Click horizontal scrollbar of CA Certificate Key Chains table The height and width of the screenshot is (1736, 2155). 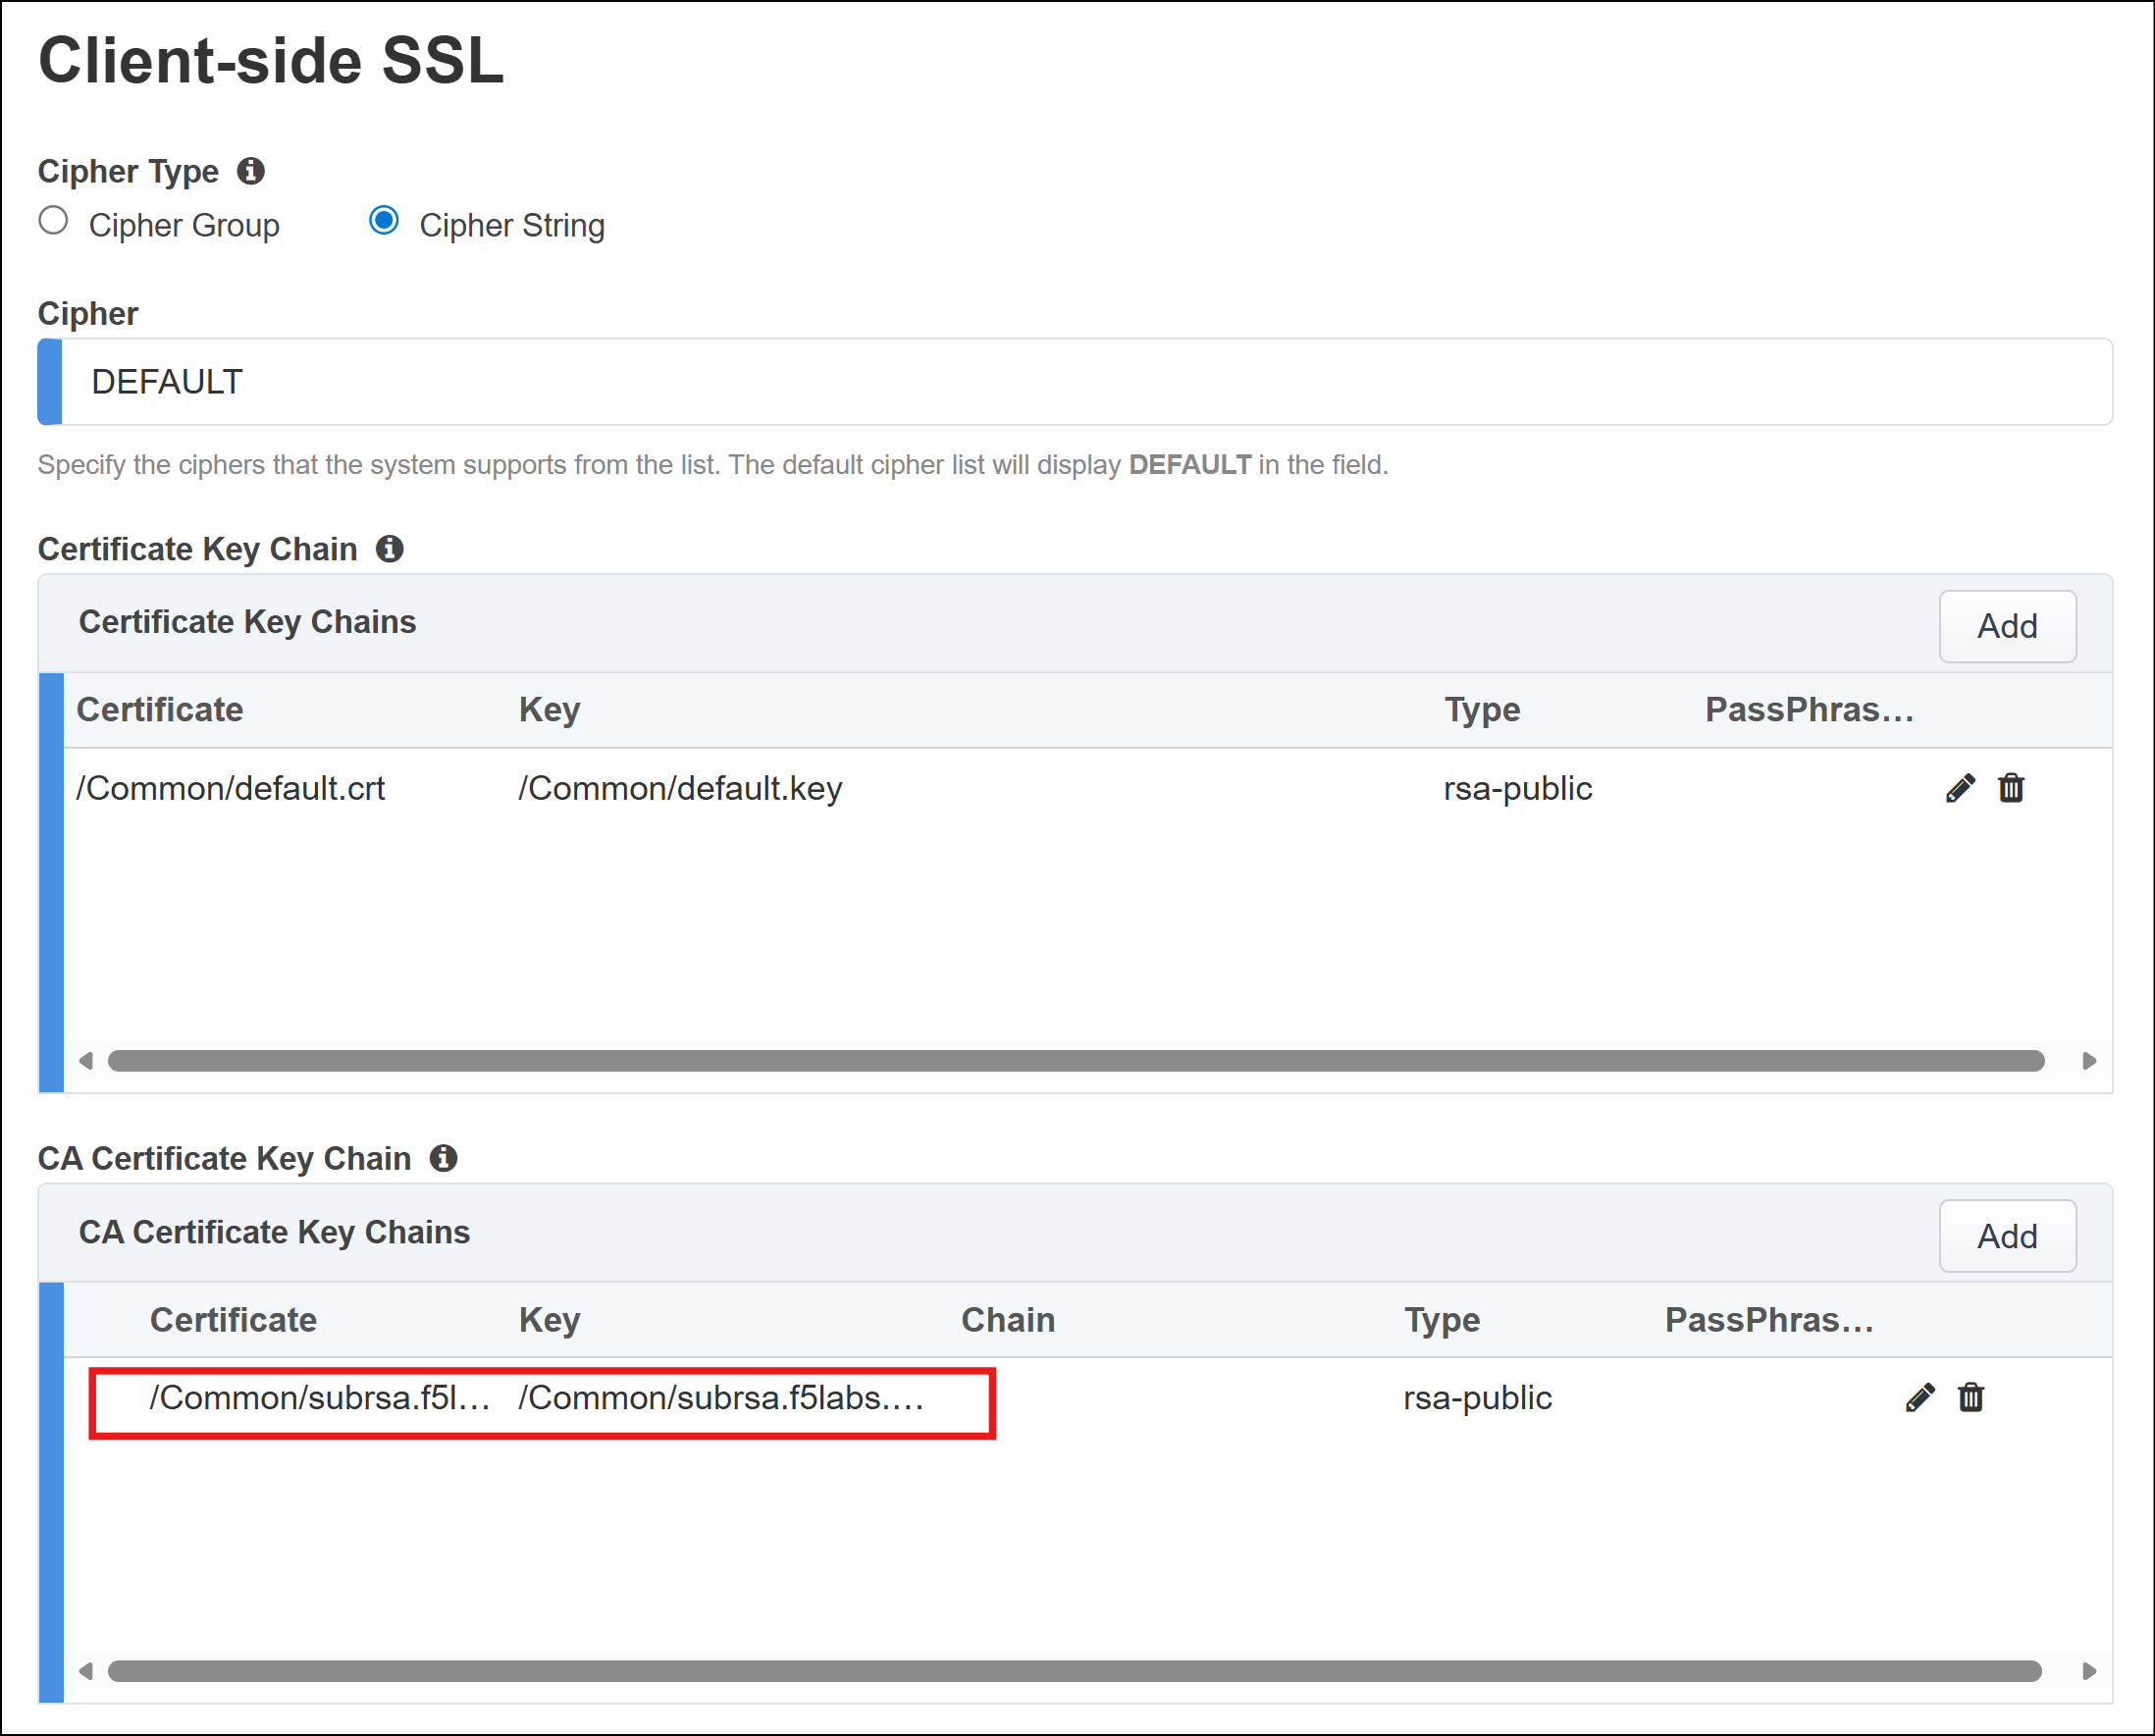tap(1075, 1671)
